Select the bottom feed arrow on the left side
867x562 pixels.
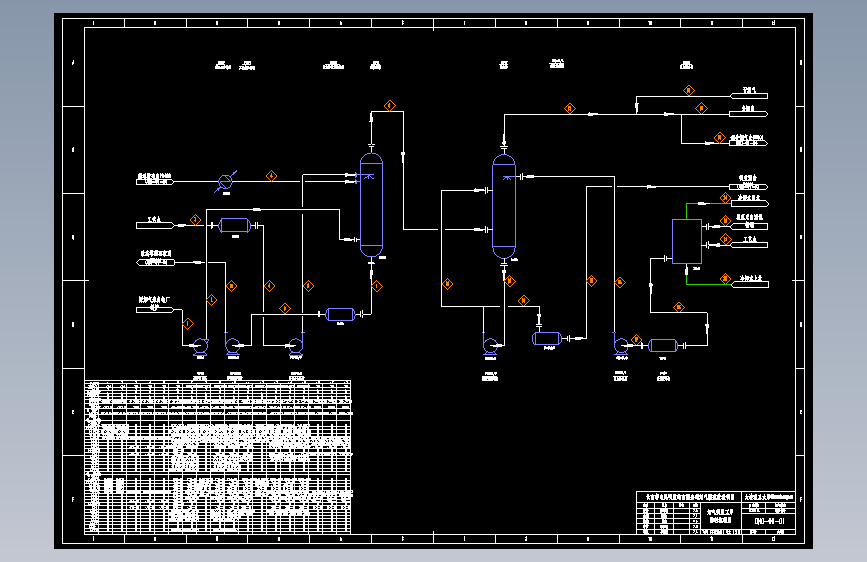pos(155,310)
